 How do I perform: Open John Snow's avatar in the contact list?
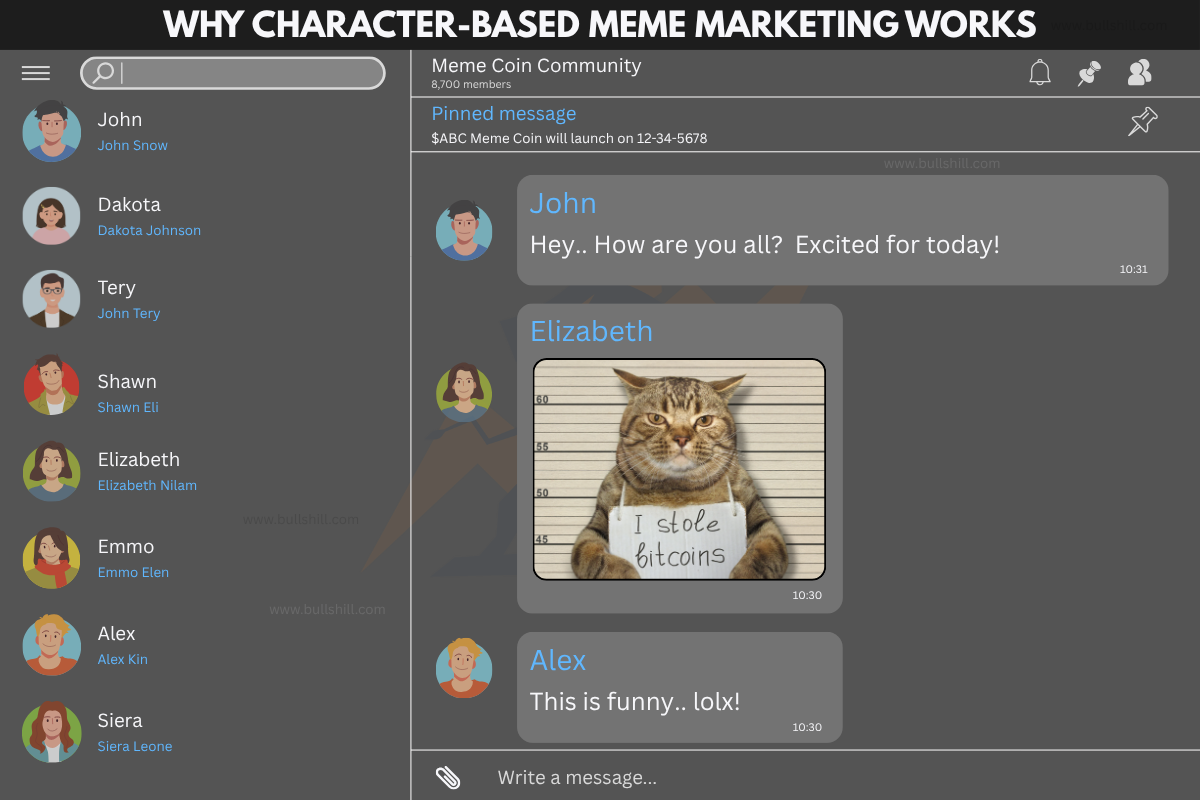(51, 131)
